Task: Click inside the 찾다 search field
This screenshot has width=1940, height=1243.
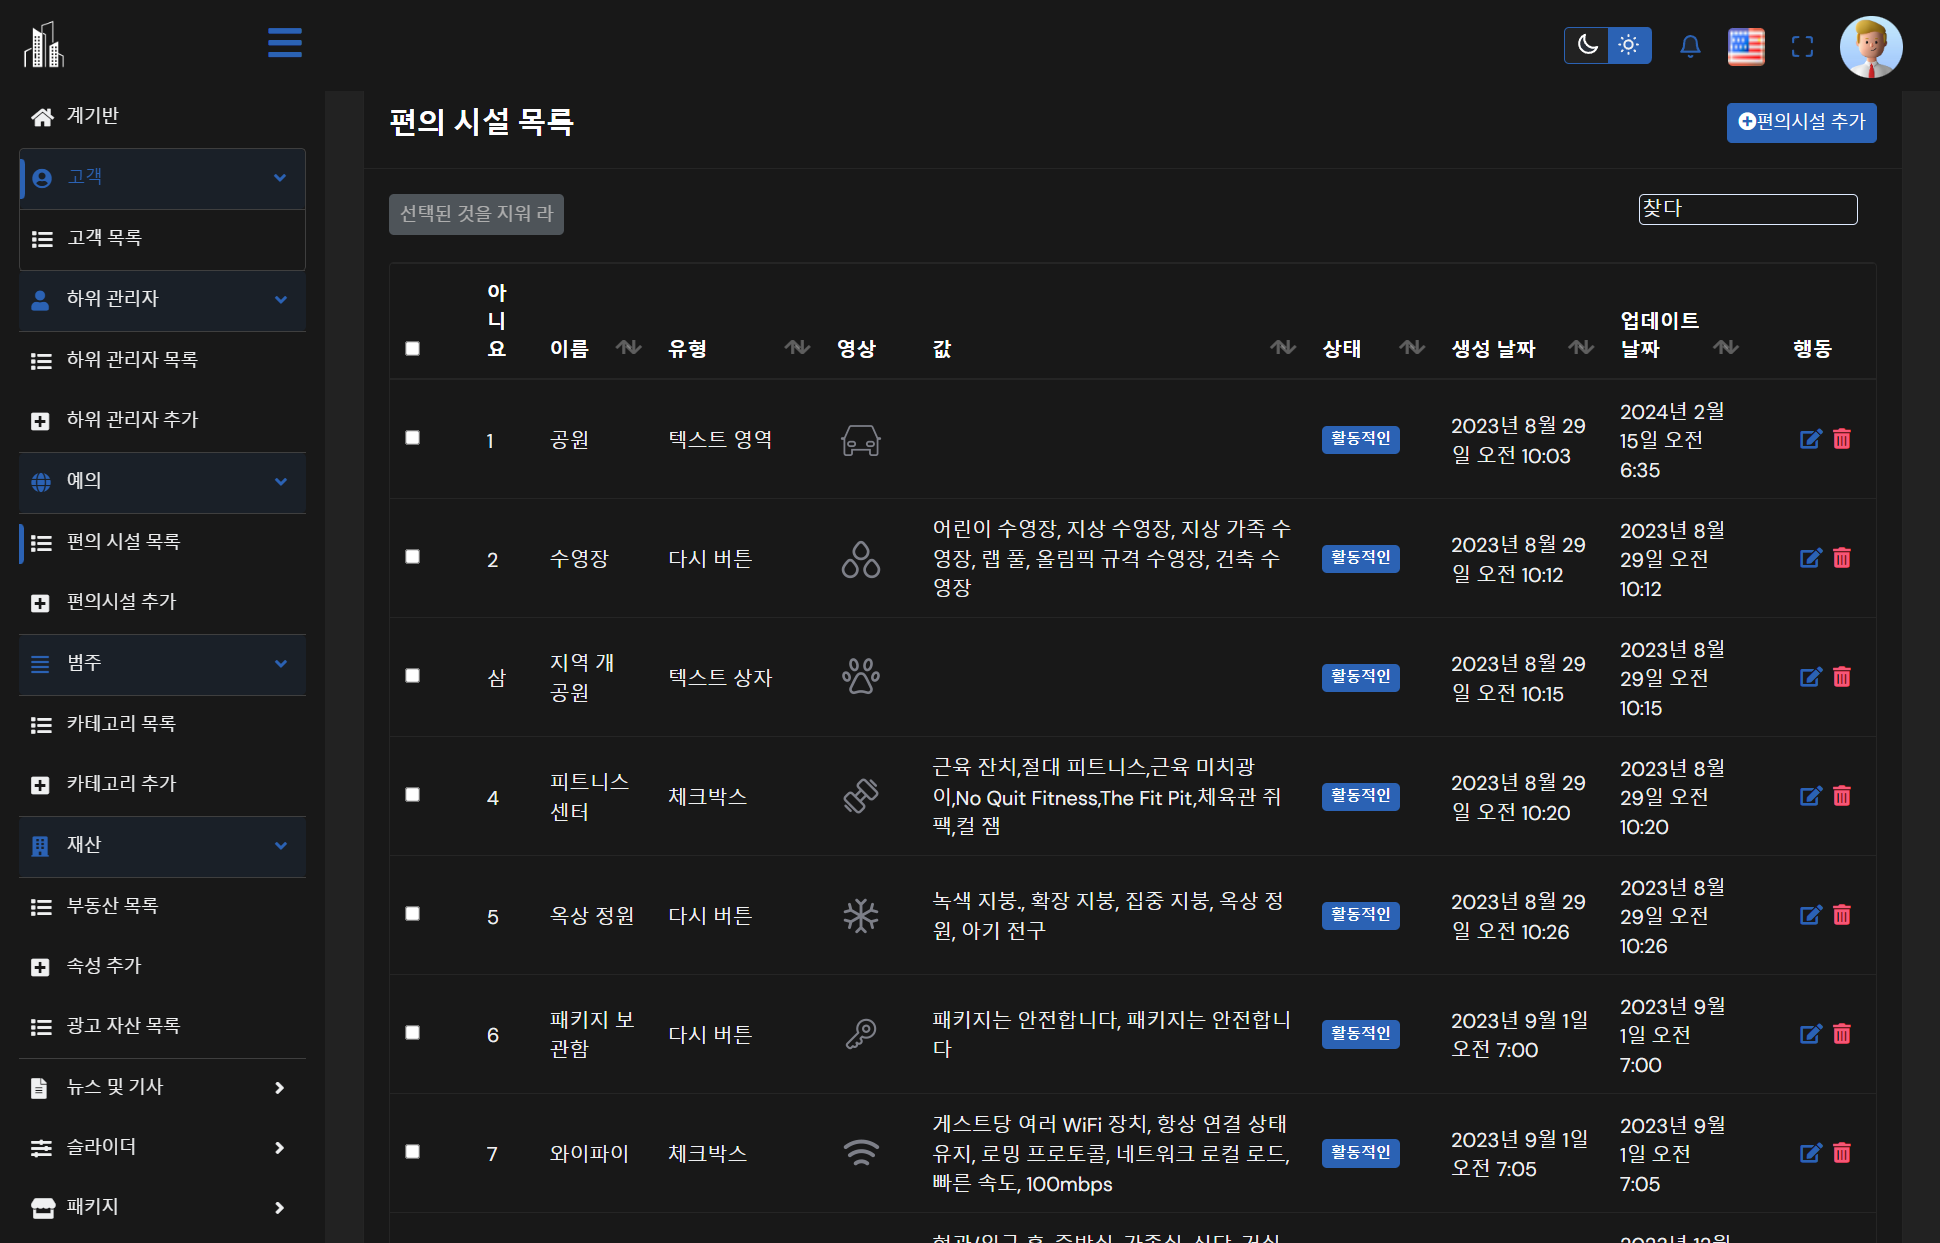Action: click(1747, 209)
